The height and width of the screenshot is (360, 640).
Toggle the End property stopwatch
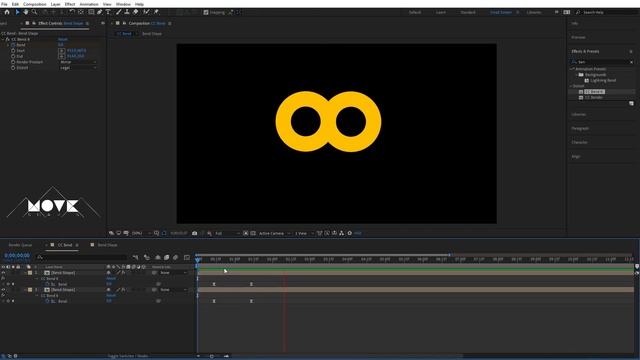(13, 56)
